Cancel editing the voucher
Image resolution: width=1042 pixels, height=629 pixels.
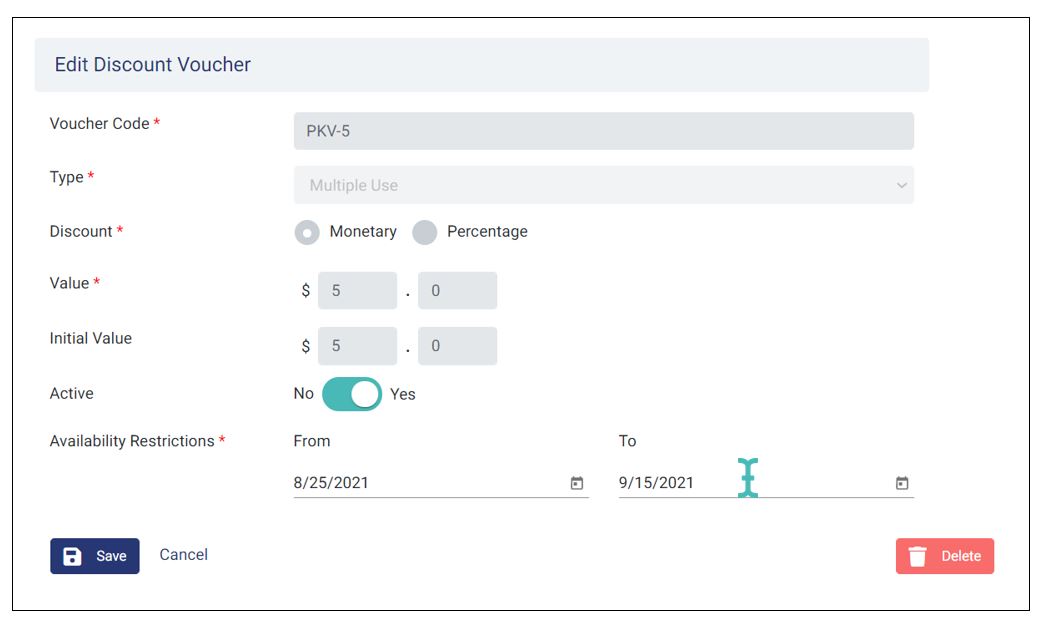click(x=184, y=555)
